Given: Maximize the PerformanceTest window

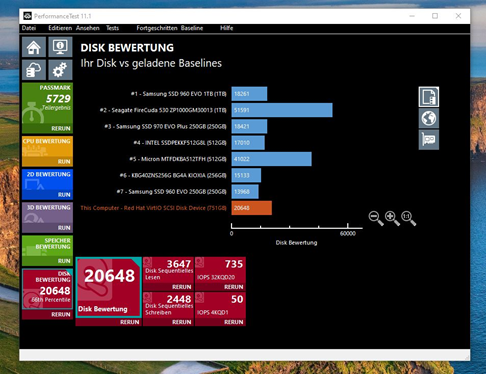Looking at the screenshot, I should pyautogui.click(x=435, y=16).
